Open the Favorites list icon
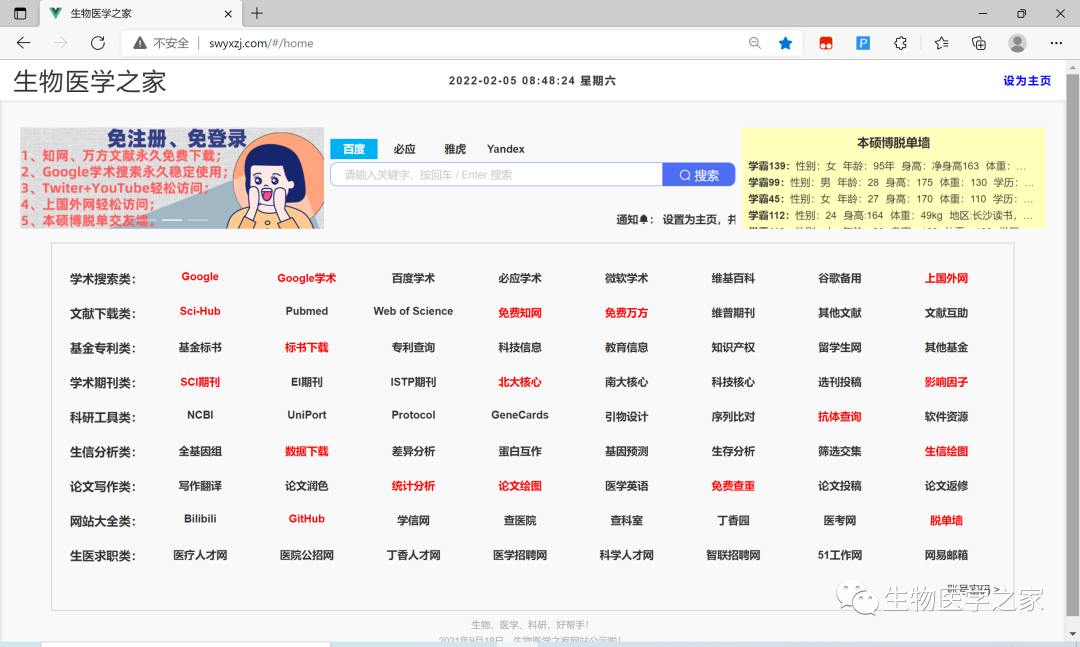Image resolution: width=1080 pixels, height=647 pixels. pos(942,43)
